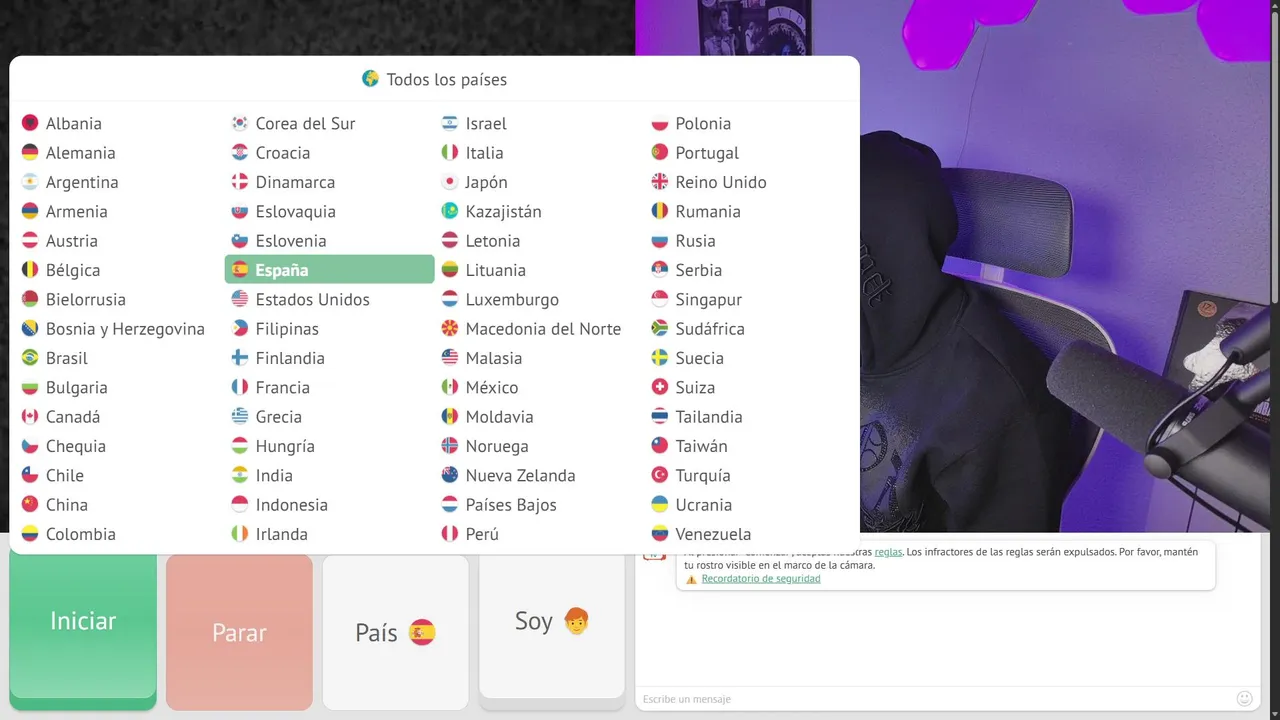Select Estados Unidos from the country list
1280x720 pixels.
click(330, 299)
